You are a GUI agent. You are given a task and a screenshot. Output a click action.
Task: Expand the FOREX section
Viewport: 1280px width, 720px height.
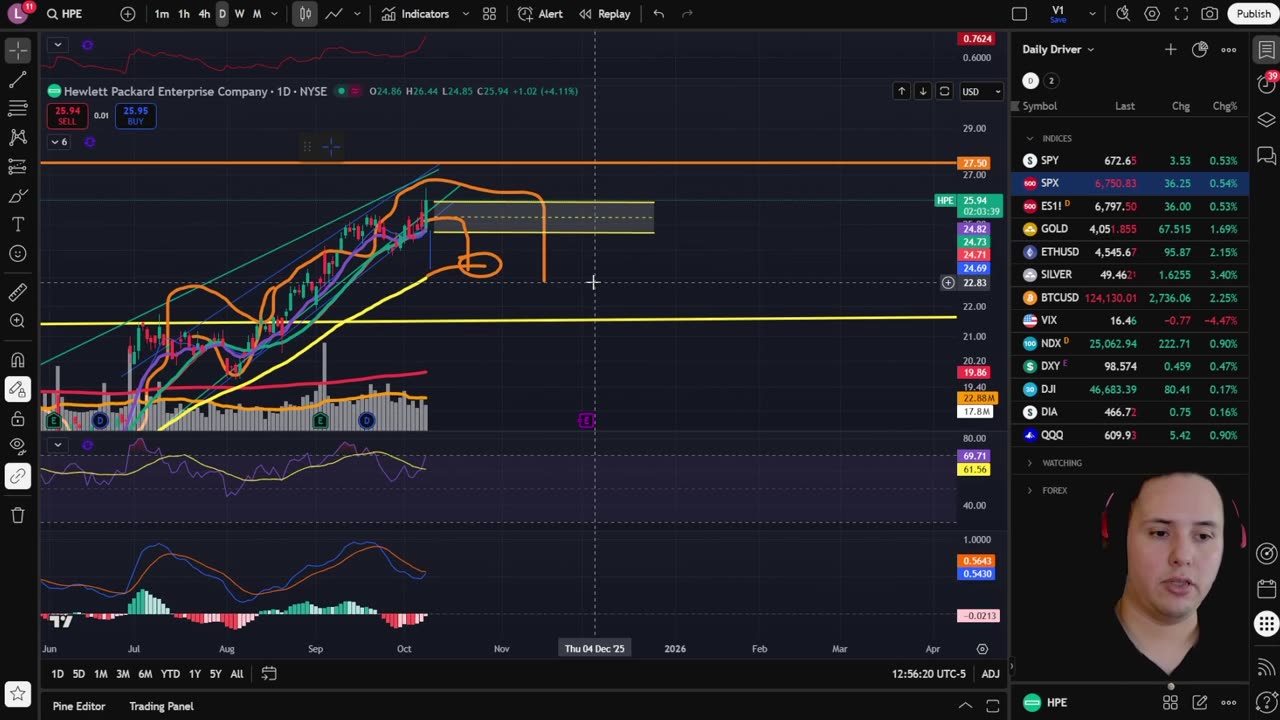coord(1029,490)
